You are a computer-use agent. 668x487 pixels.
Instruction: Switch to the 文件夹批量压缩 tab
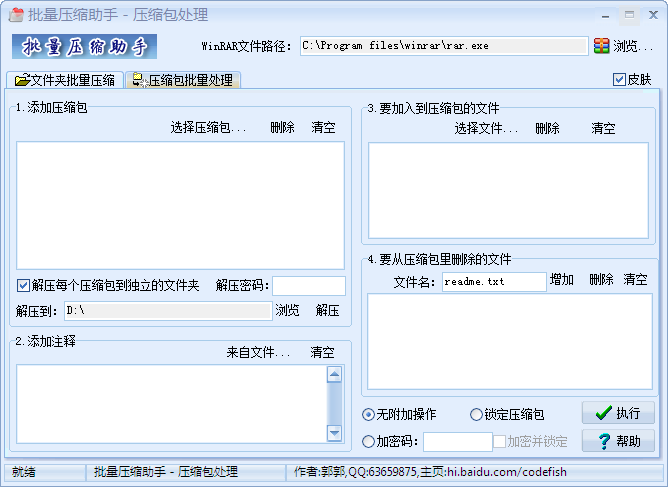pos(65,80)
